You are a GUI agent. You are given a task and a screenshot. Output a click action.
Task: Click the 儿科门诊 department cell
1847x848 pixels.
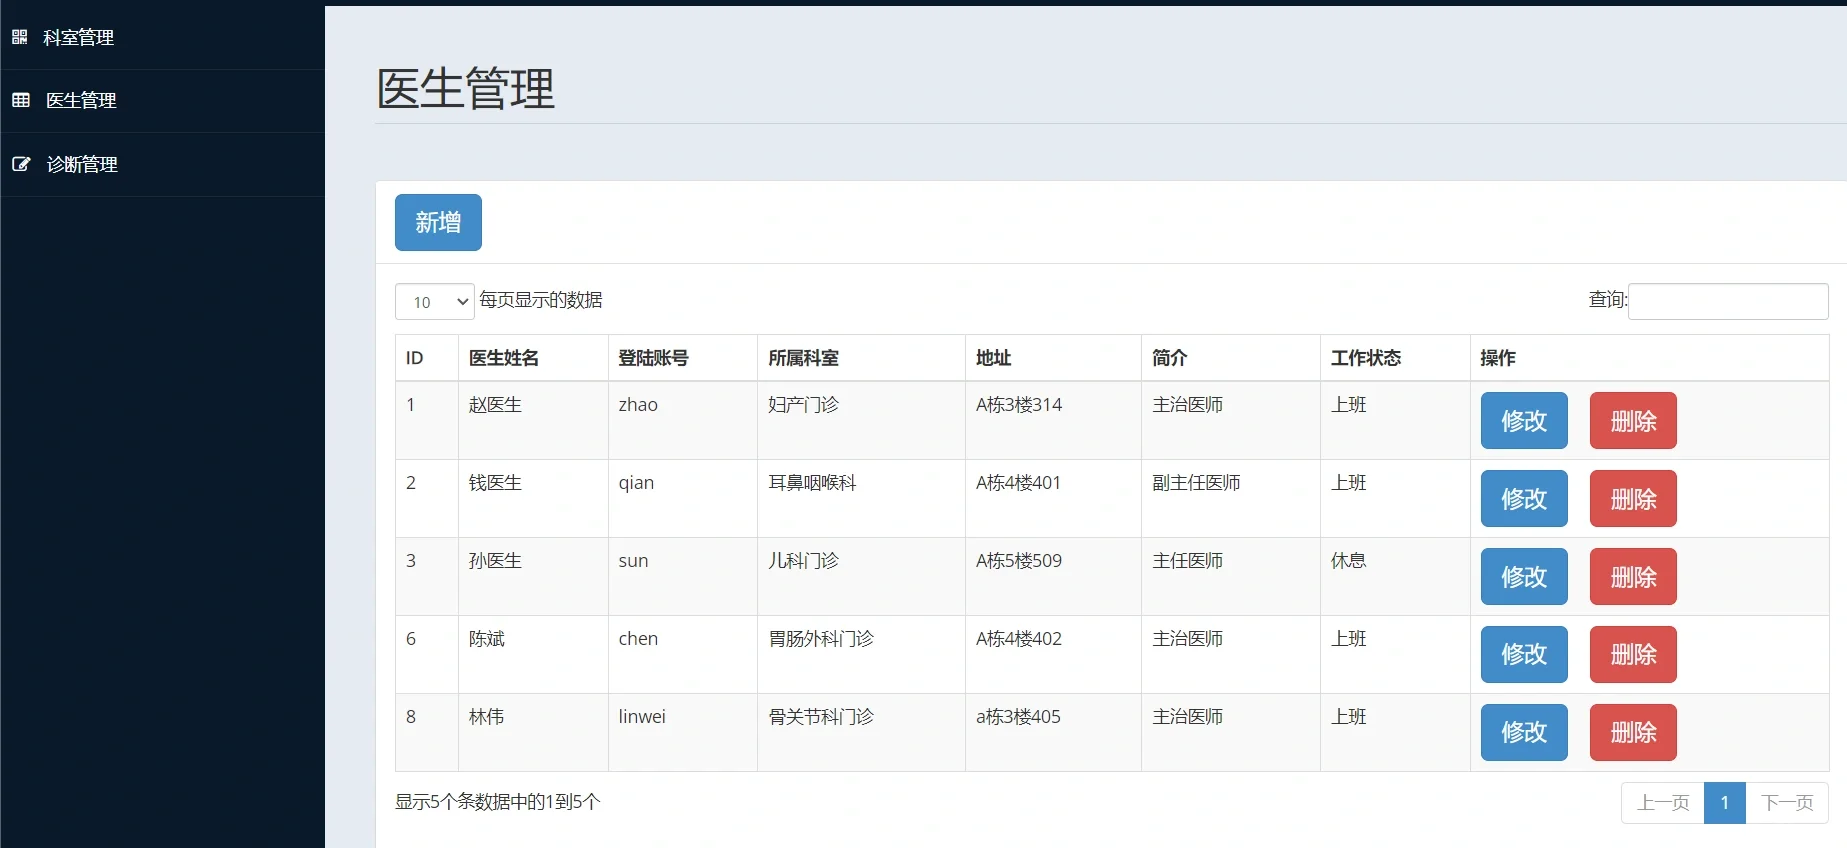point(861,576)
